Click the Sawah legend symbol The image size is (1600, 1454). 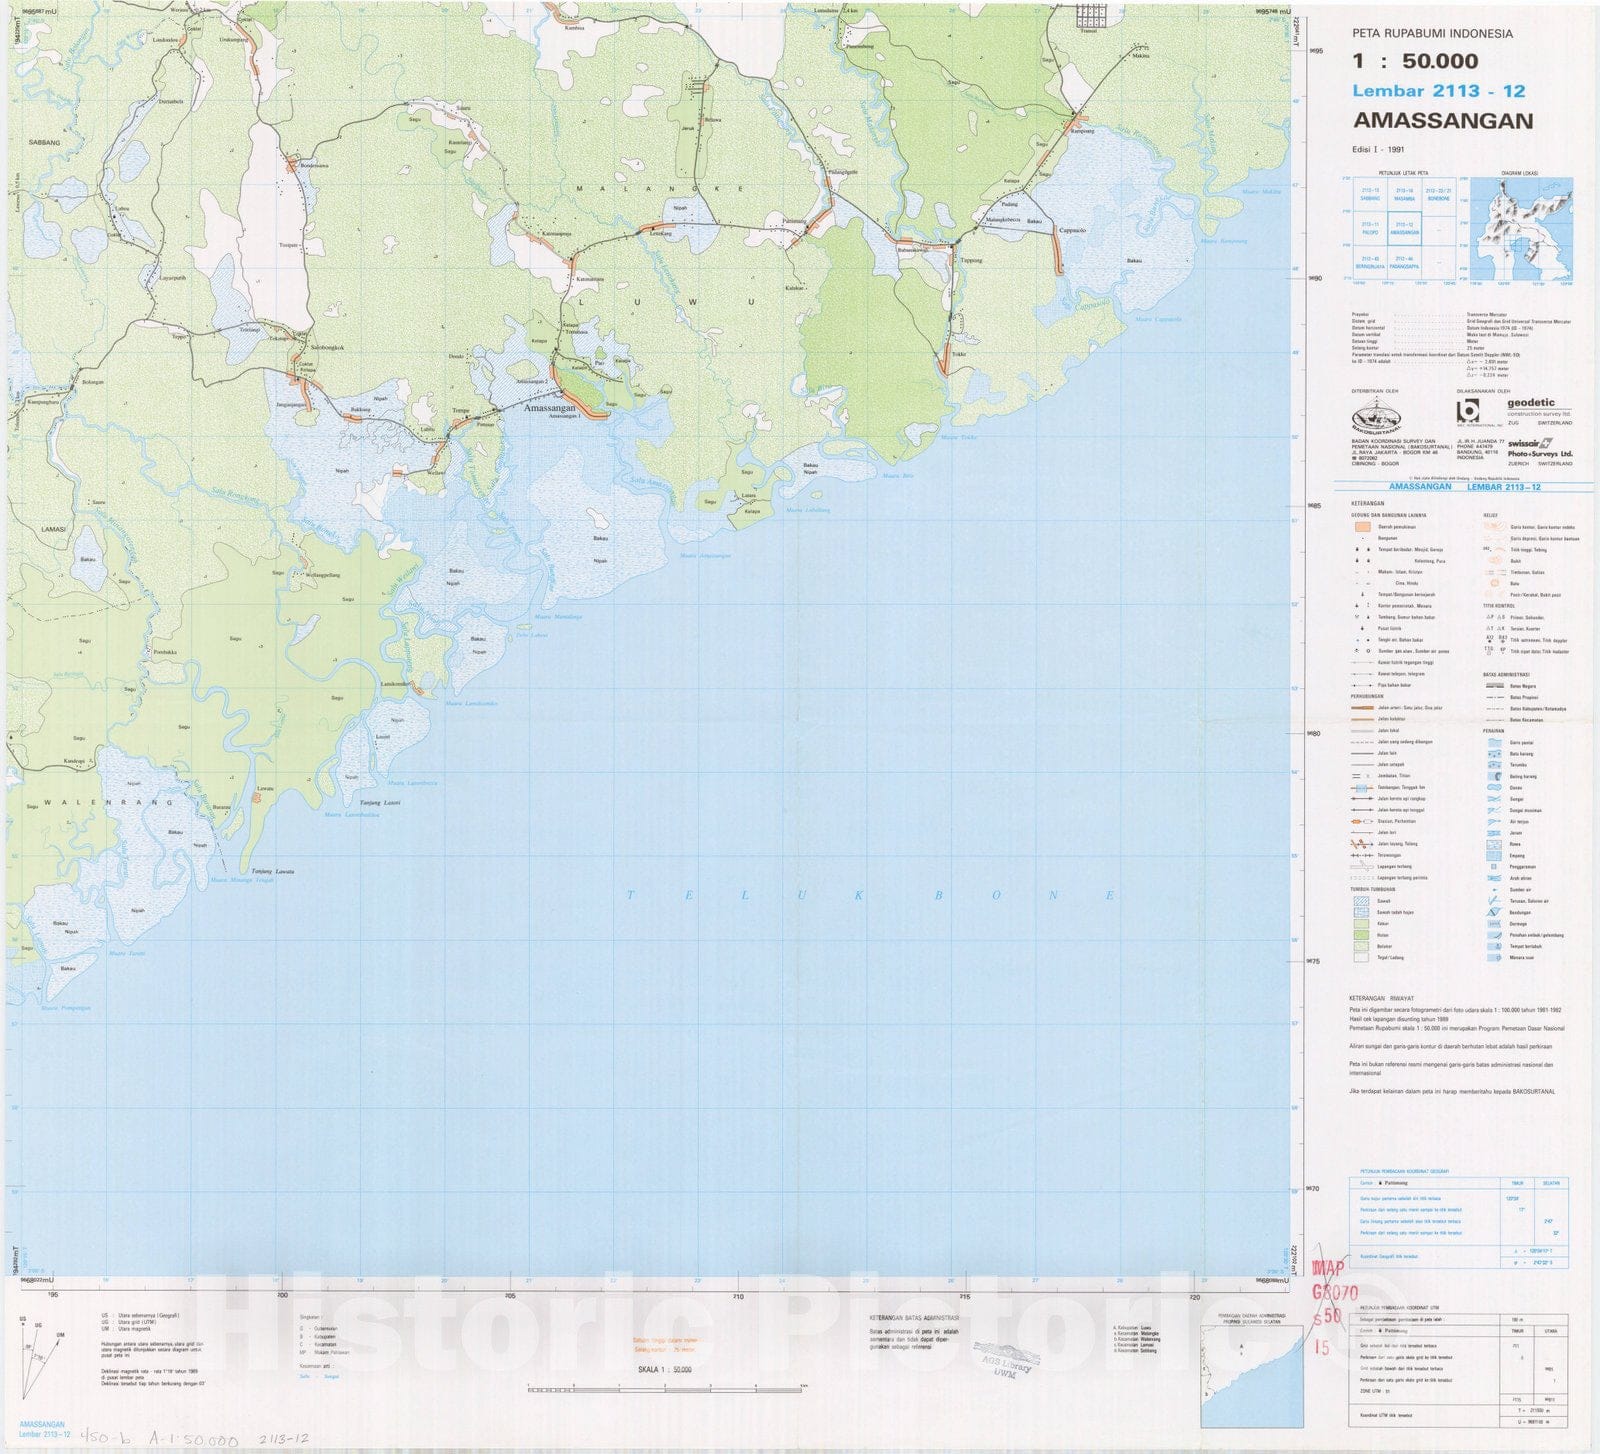pos(1360,901)
